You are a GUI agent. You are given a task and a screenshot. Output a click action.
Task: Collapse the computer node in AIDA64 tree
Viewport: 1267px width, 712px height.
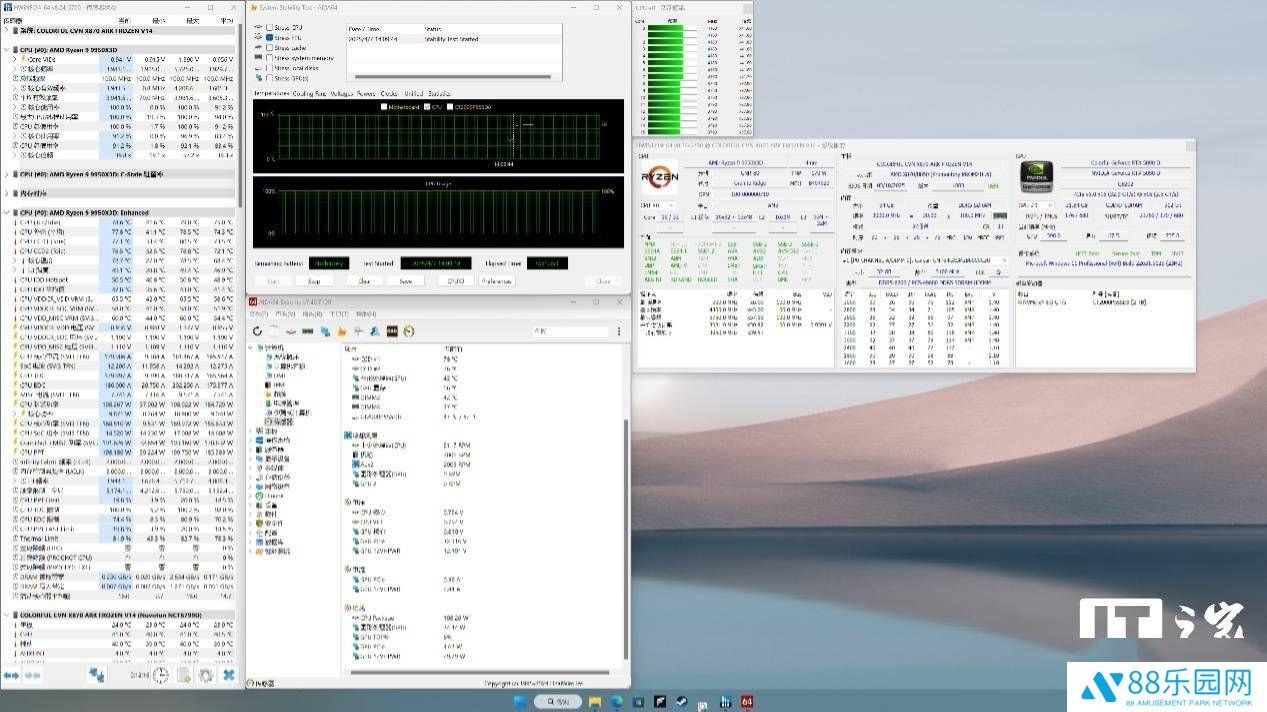pos(251,348)
